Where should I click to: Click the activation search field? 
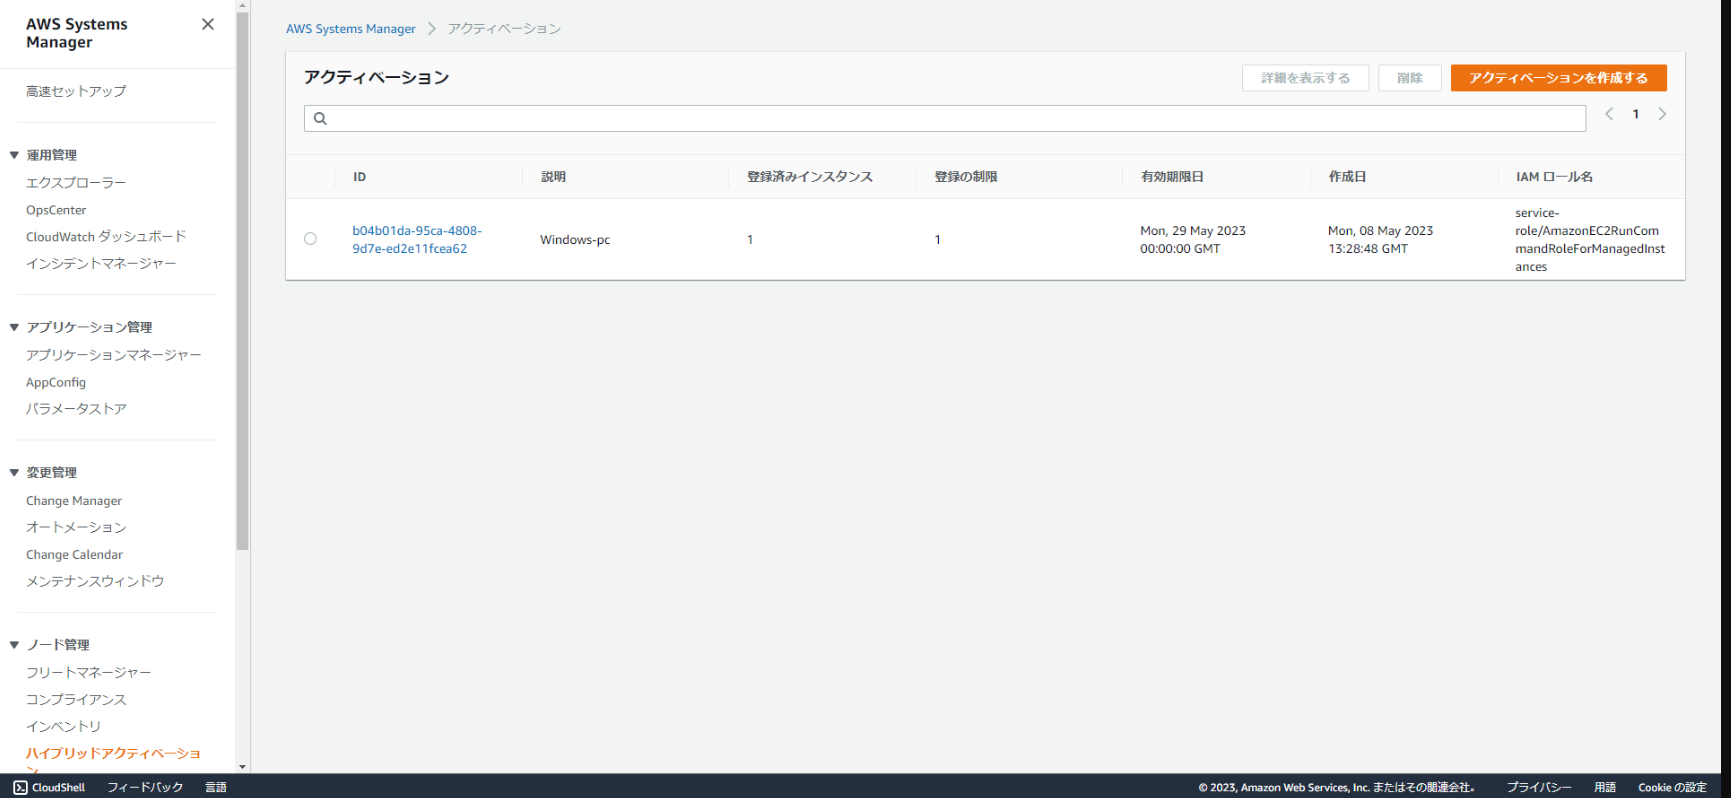945,118
